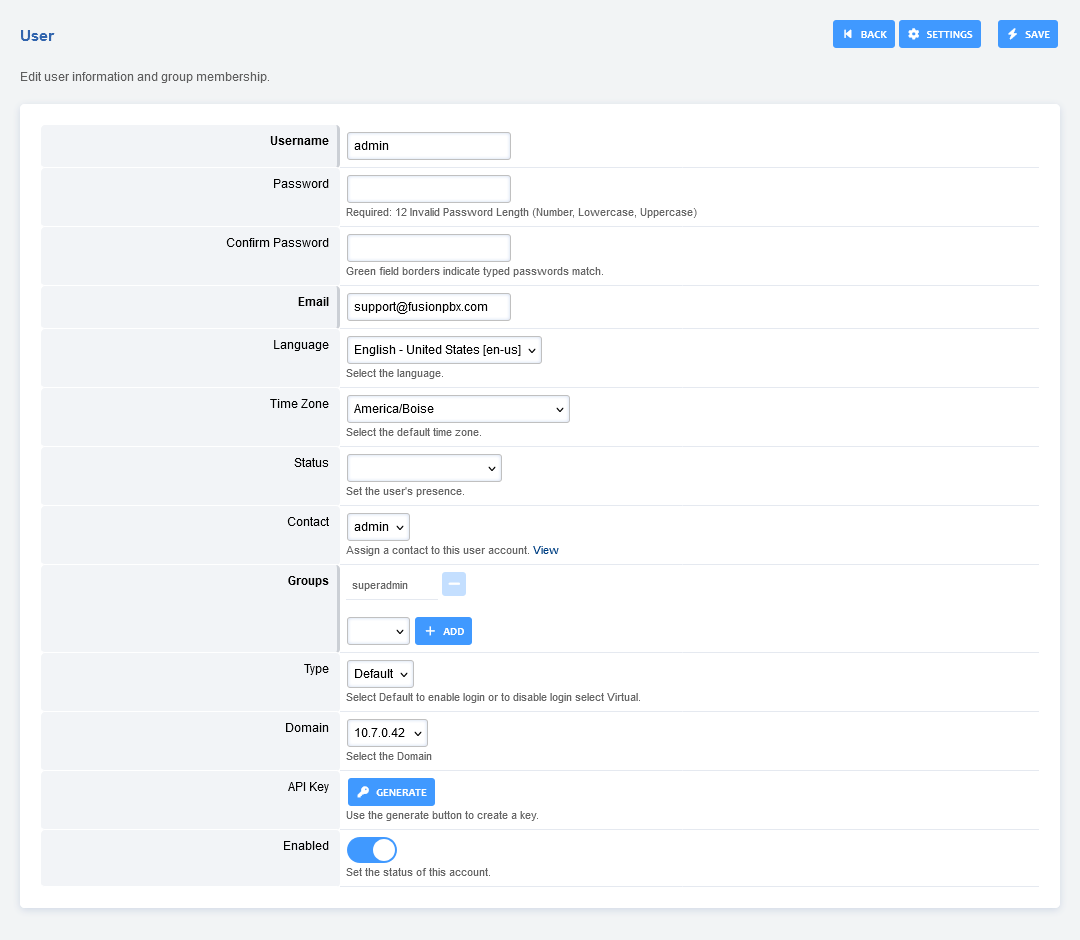Click the Email input field
The image size is (1080, 940).
[428, 307]
